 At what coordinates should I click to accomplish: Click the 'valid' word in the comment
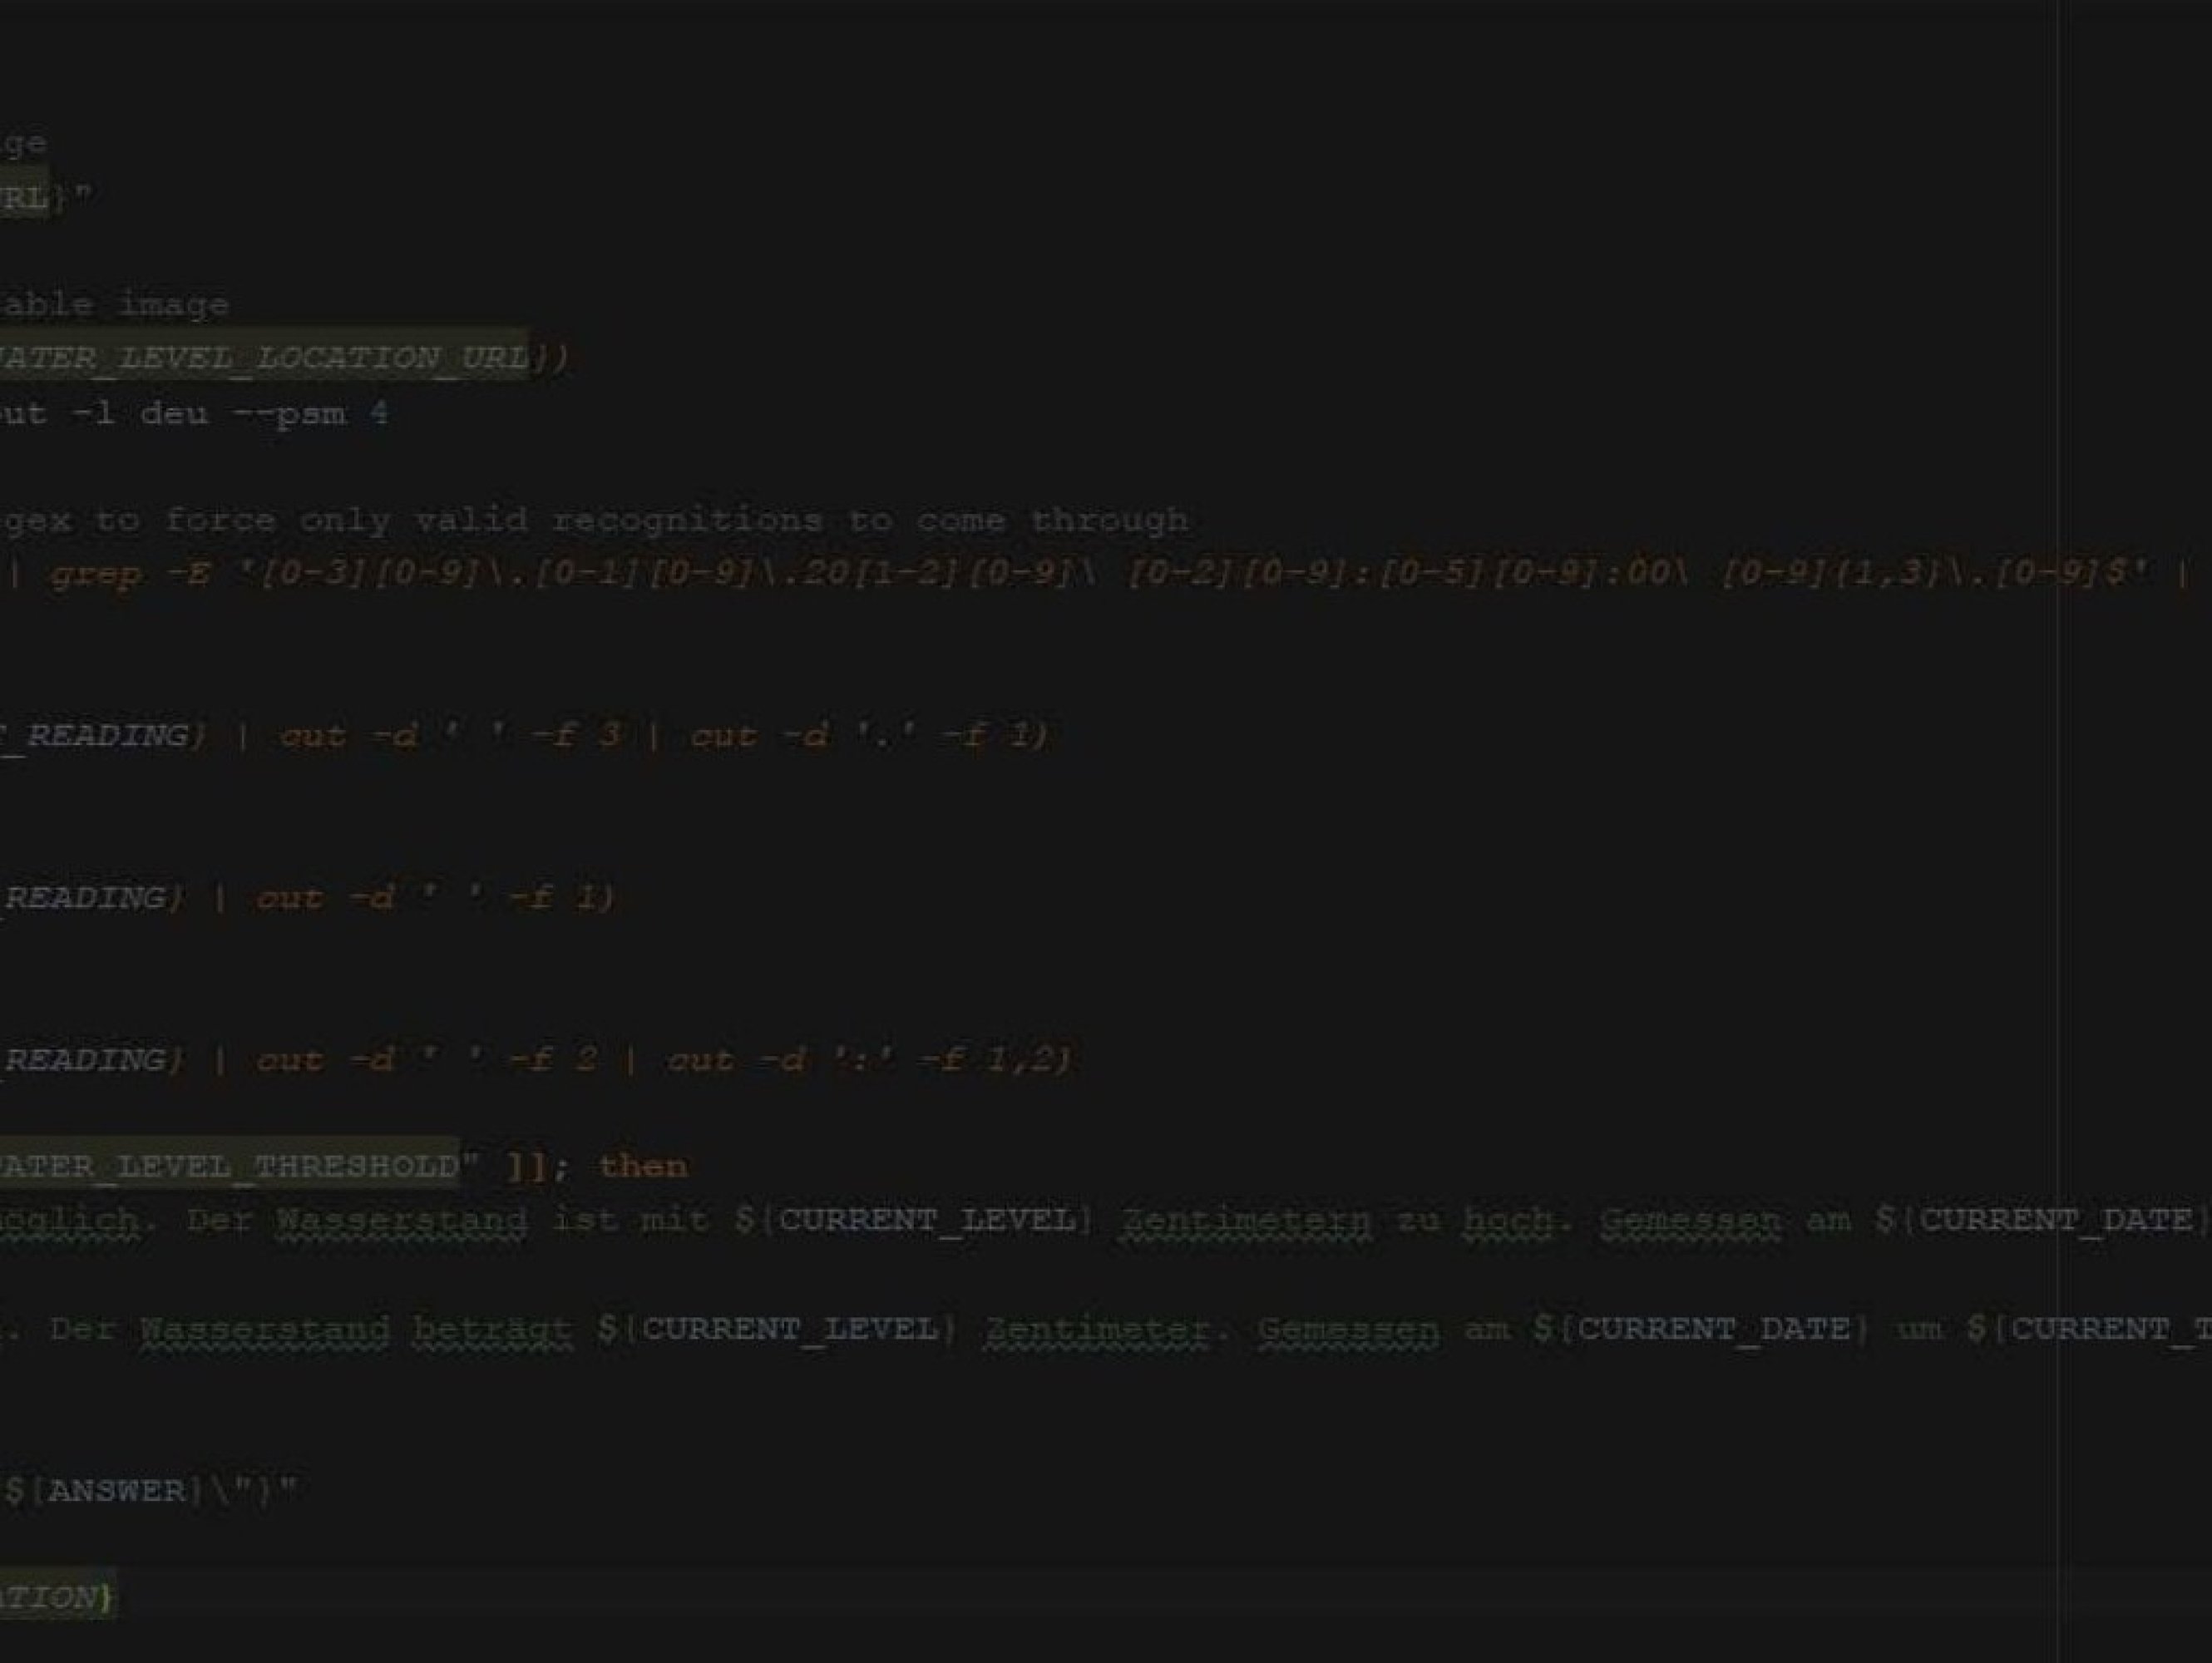coord(471,521)
